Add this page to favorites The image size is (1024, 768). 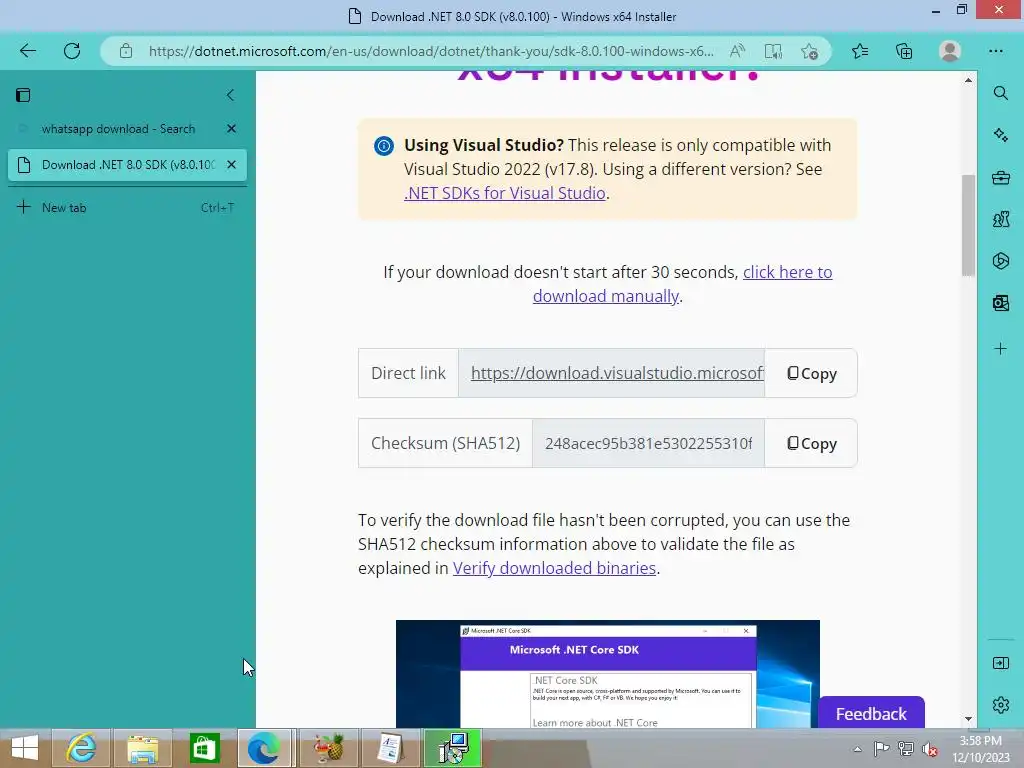click(x=809, y=51)
